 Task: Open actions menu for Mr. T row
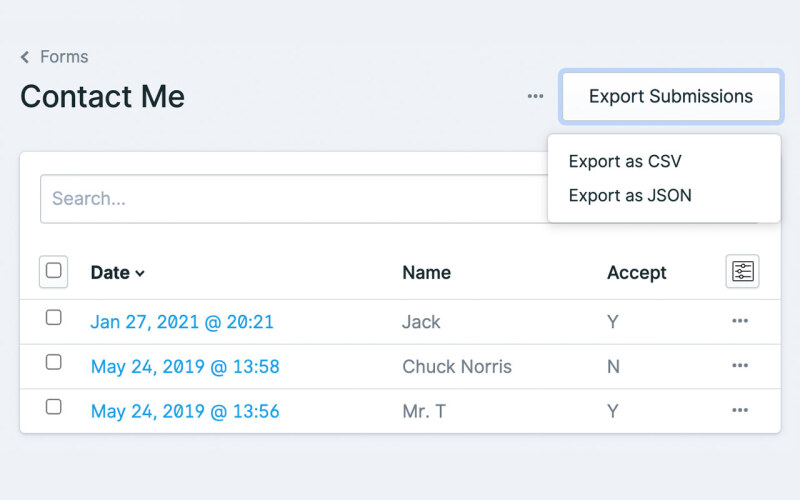click(740, 410)
